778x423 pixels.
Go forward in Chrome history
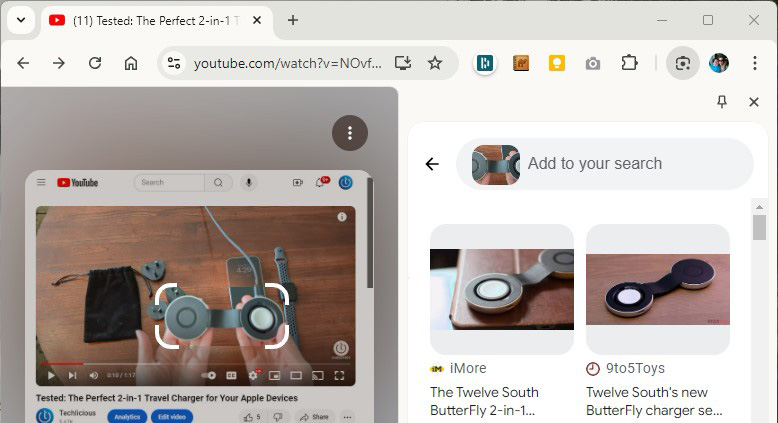(59, 63)
